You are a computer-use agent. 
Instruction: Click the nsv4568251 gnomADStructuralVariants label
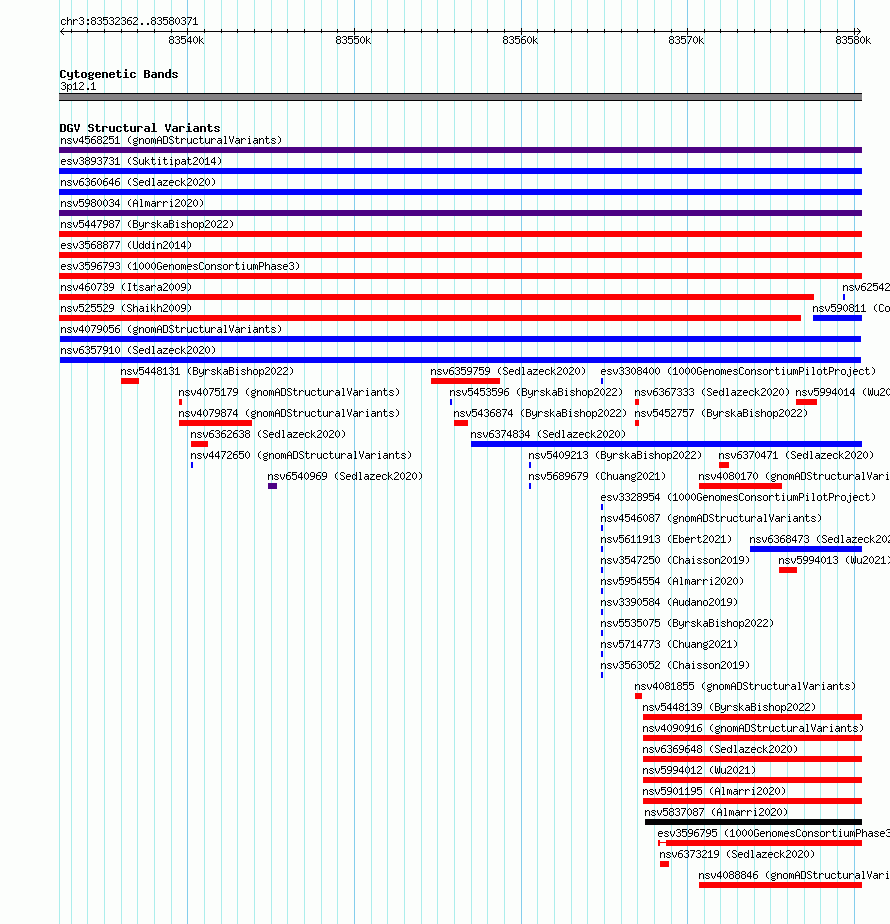tap(171, 140)
